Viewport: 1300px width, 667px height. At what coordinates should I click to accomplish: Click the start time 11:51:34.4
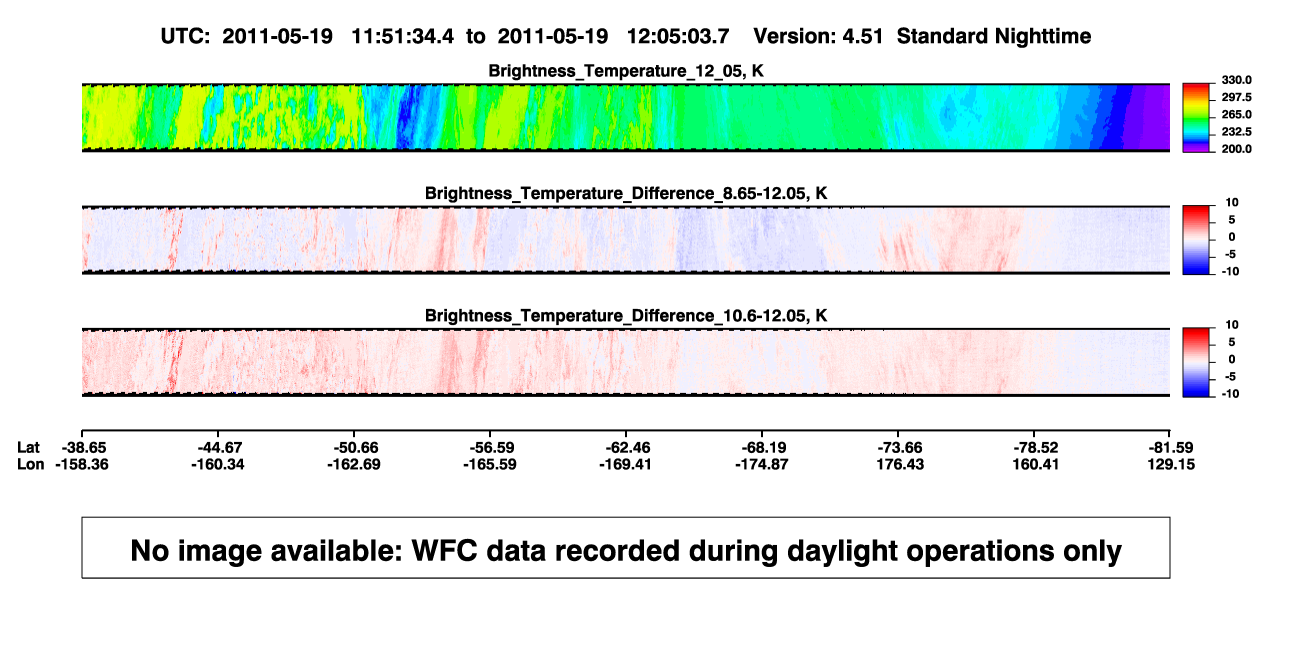point(403,36)
